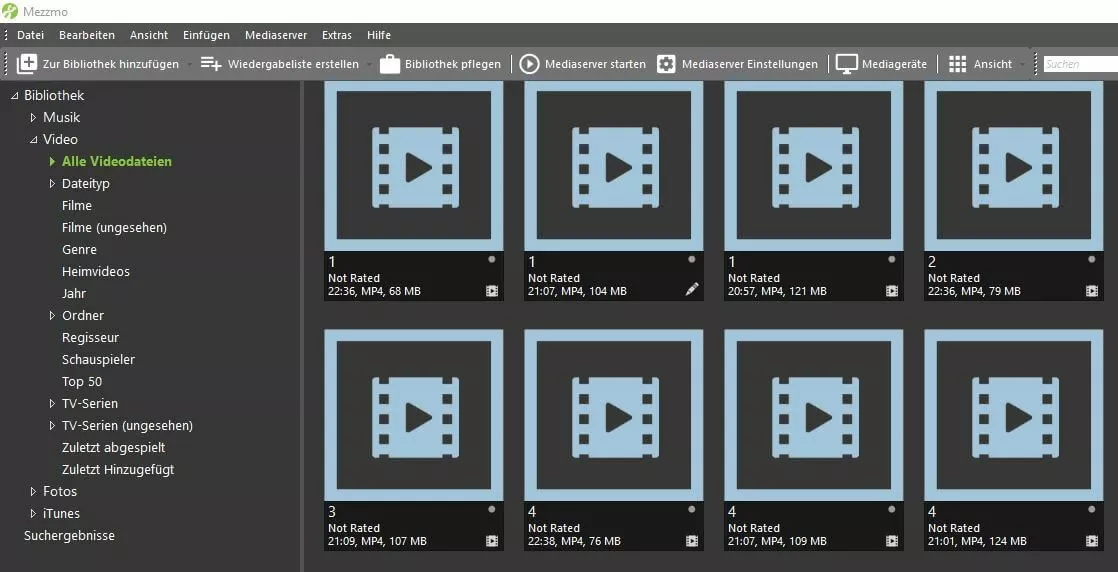Open the Extras menu
1118x572 pixels.
337,35
